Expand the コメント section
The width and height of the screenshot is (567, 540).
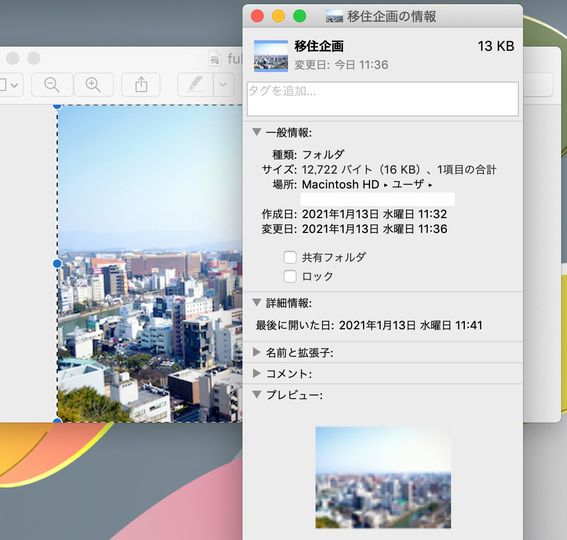pos(257,373)
